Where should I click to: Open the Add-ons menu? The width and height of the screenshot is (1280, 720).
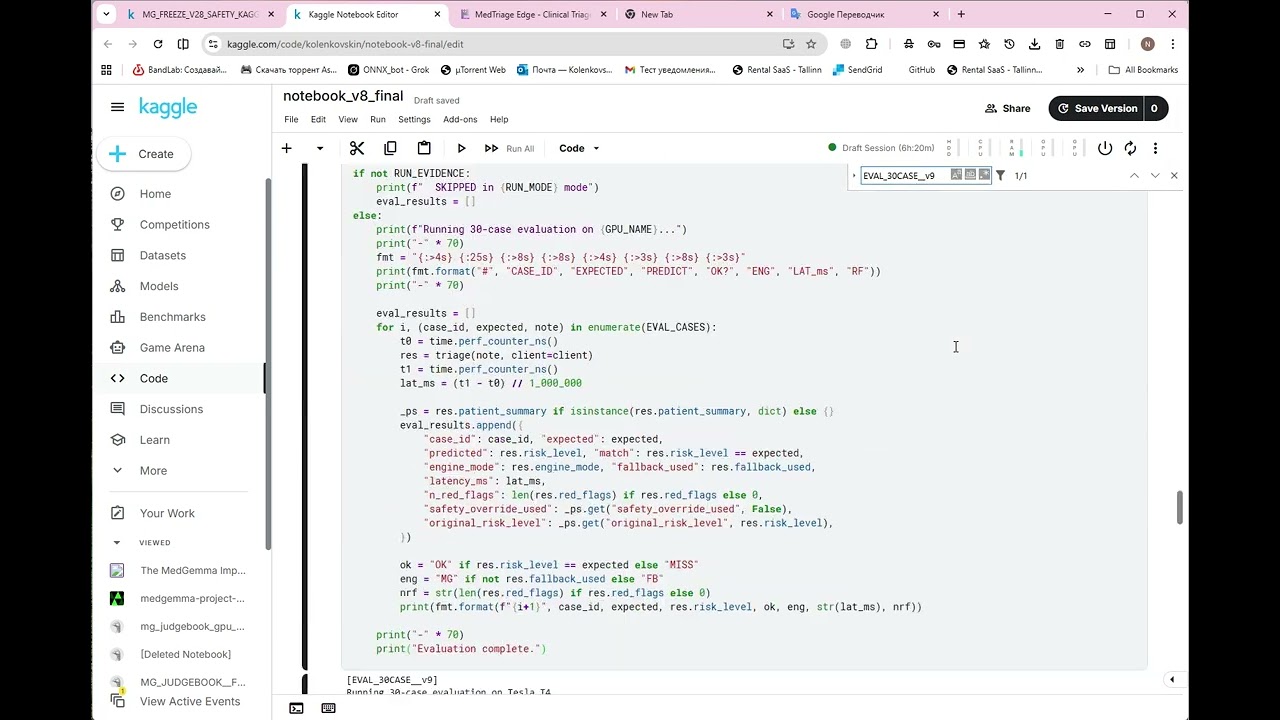click(460, 119)
